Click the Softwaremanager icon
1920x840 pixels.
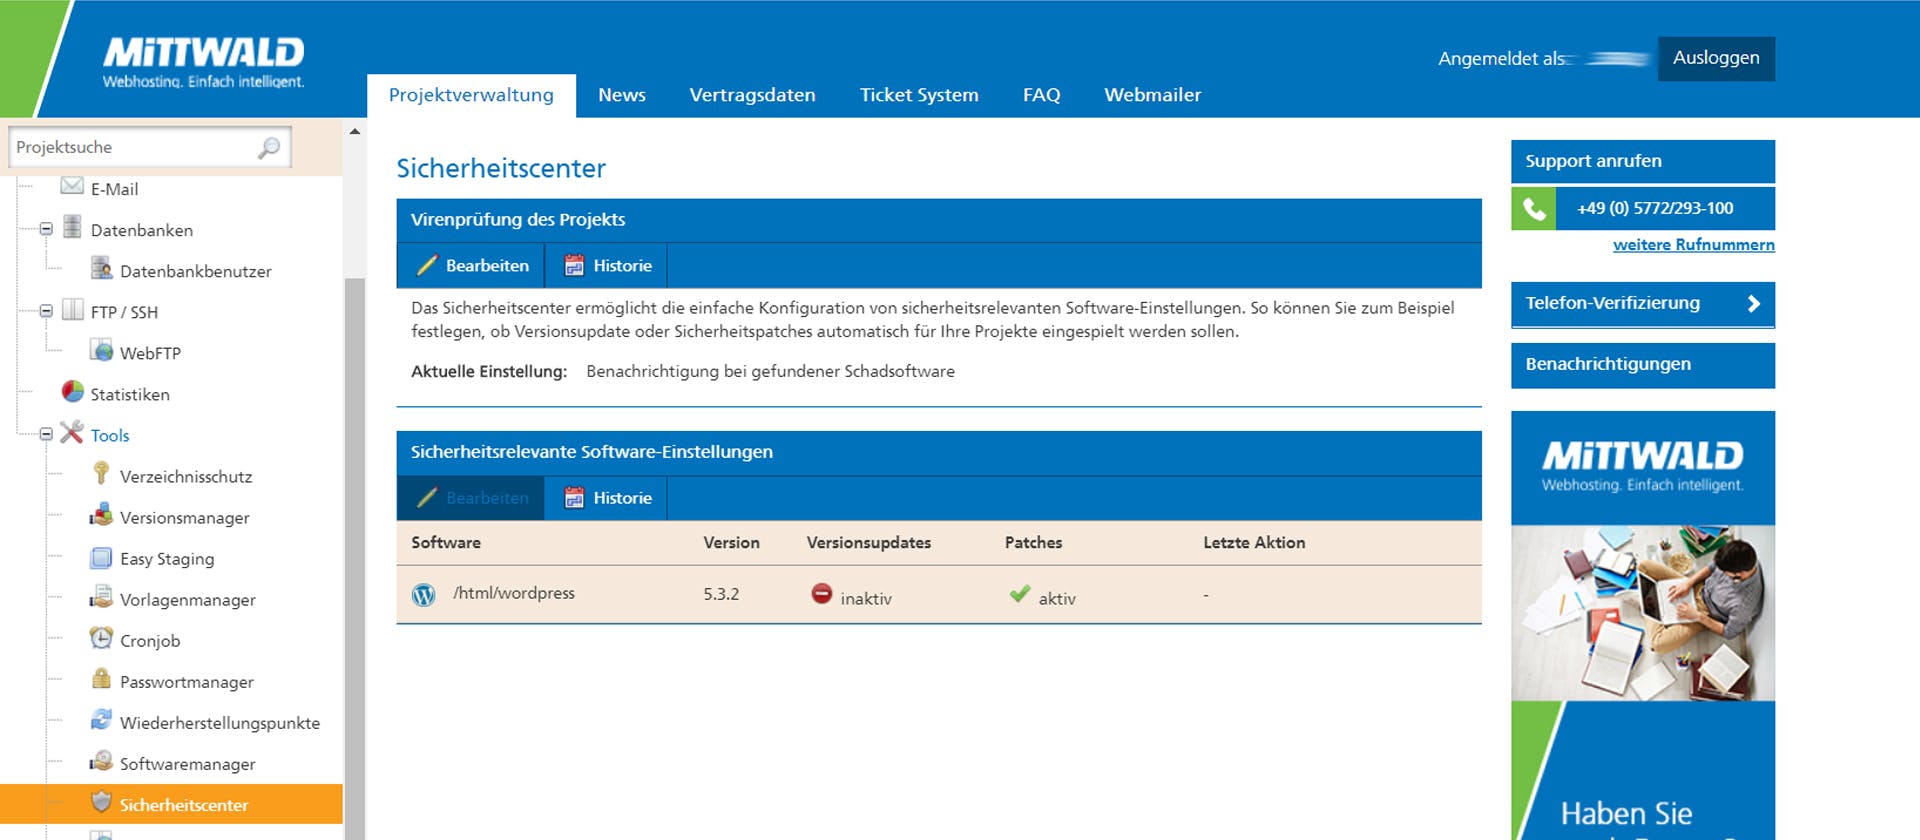click(101, 761)
